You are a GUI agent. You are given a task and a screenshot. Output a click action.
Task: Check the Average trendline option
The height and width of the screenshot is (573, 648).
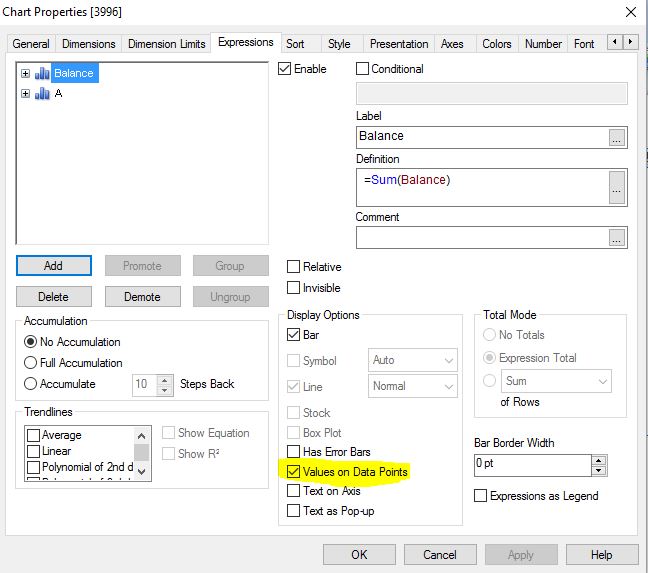pyautogui.click(x=33, y=435)
